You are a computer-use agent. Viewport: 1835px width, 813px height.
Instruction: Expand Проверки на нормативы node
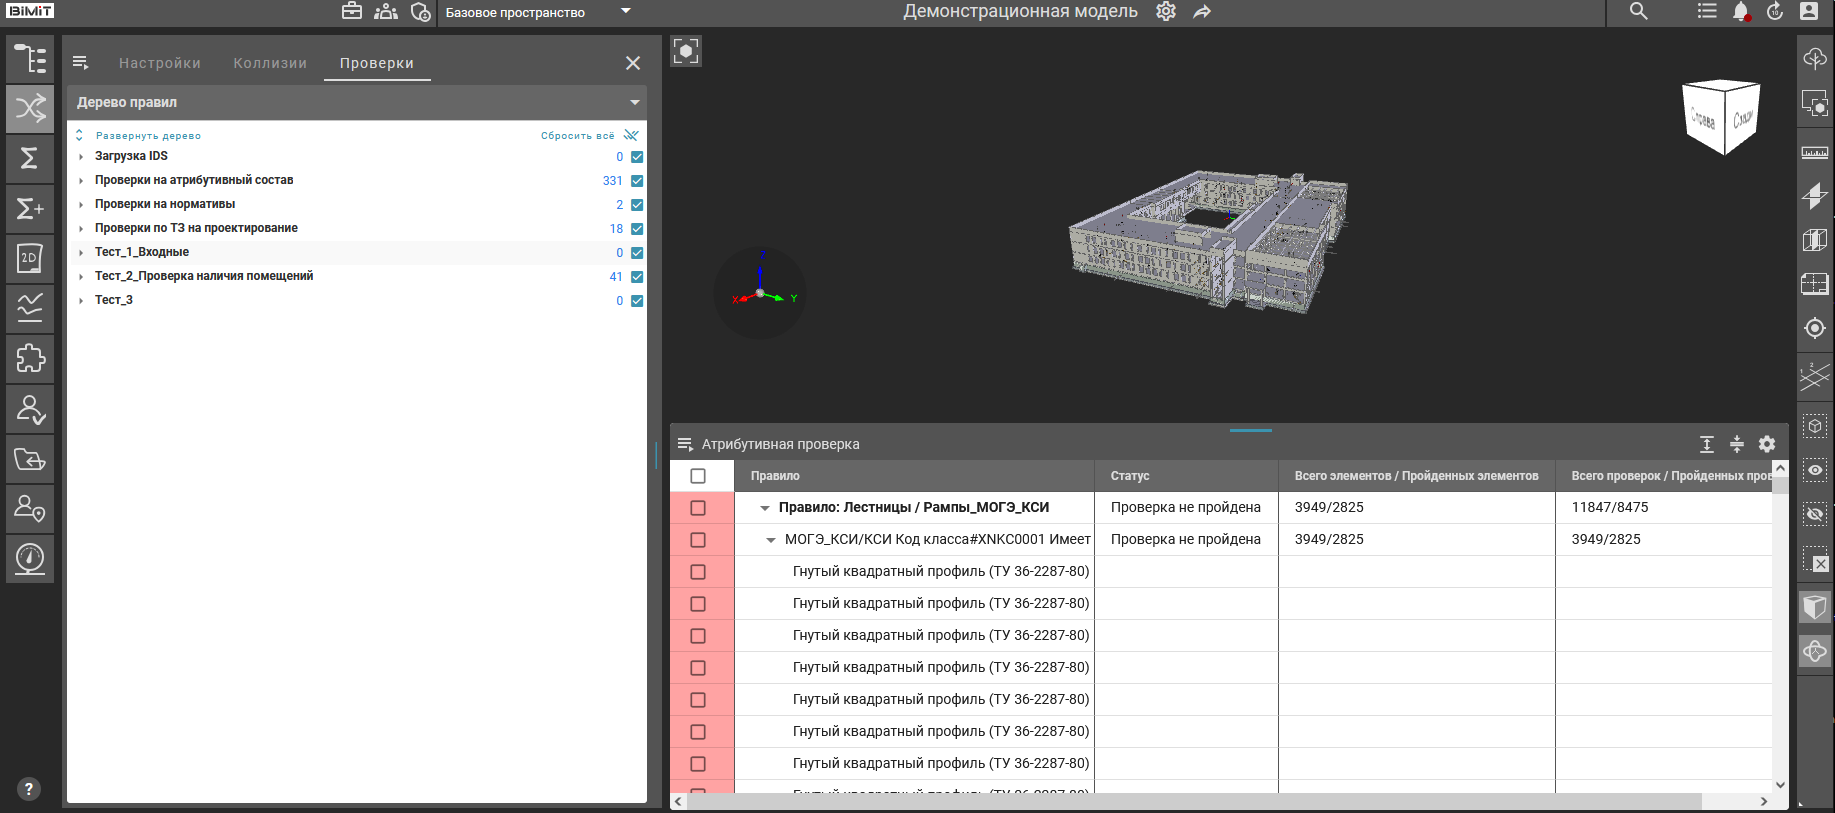coord(81,205)
